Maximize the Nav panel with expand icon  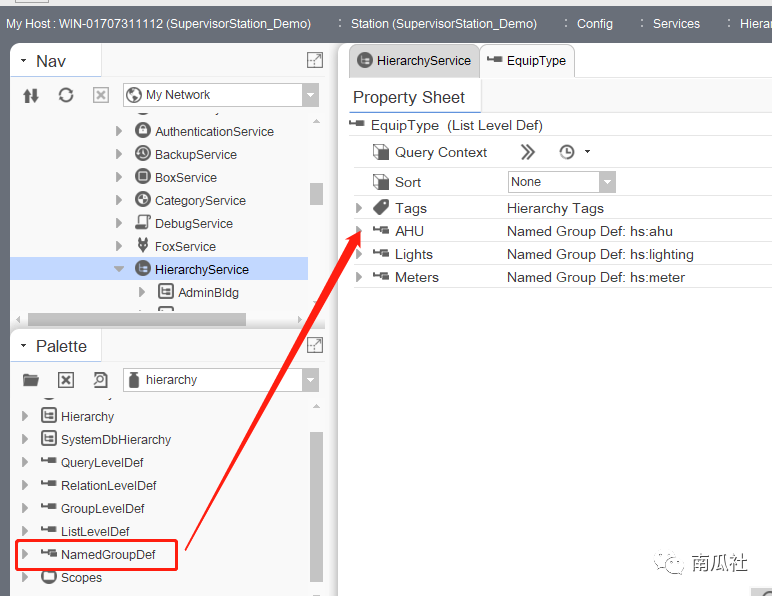[315, 60]
